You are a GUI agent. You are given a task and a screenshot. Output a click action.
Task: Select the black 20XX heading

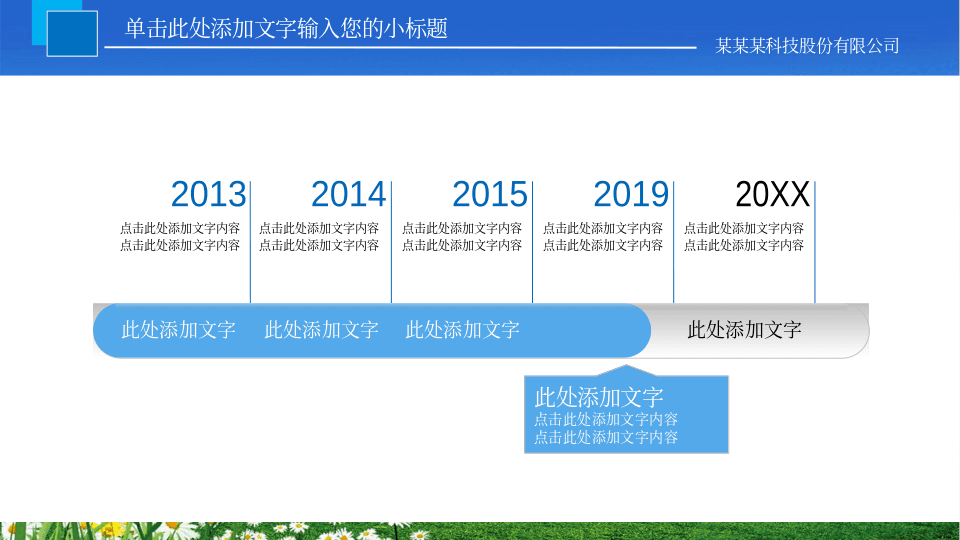point(772,194)
